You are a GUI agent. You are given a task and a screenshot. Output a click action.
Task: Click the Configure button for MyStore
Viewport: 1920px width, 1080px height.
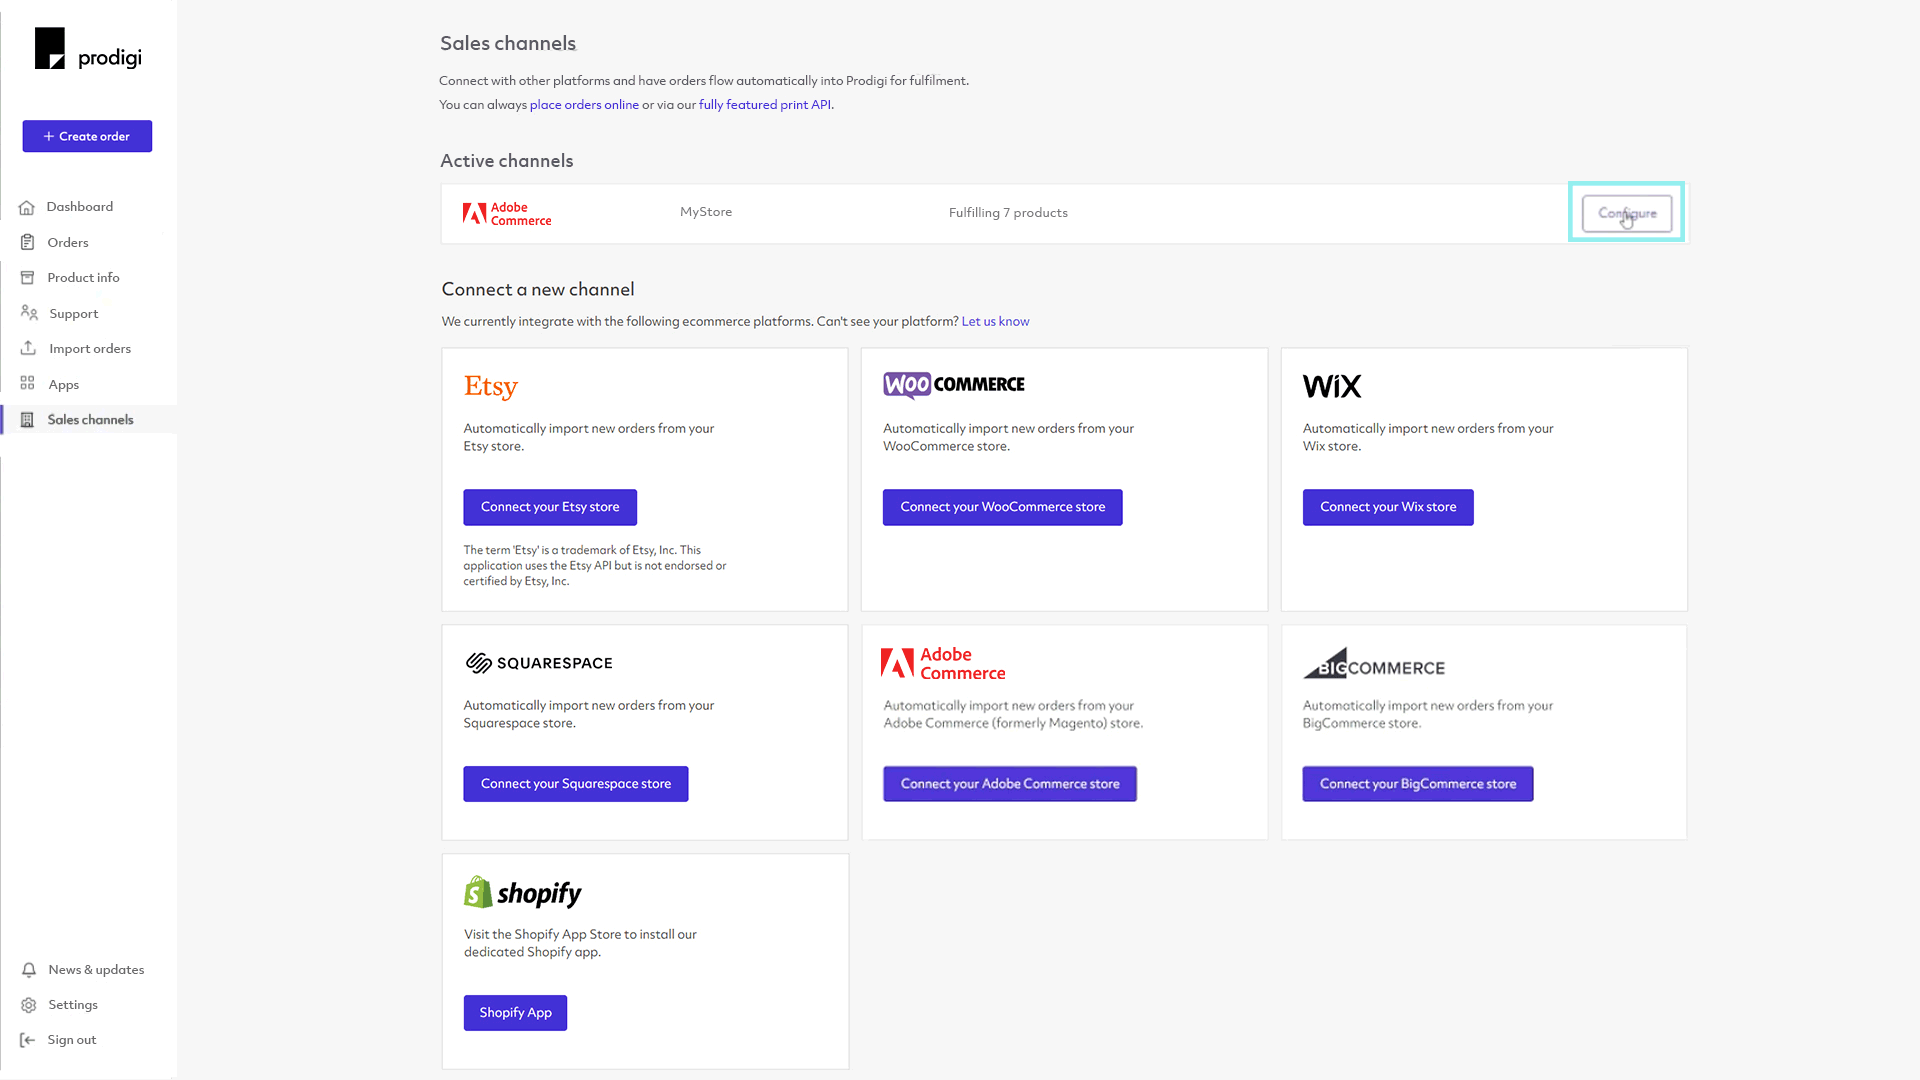pos(1627,214)
